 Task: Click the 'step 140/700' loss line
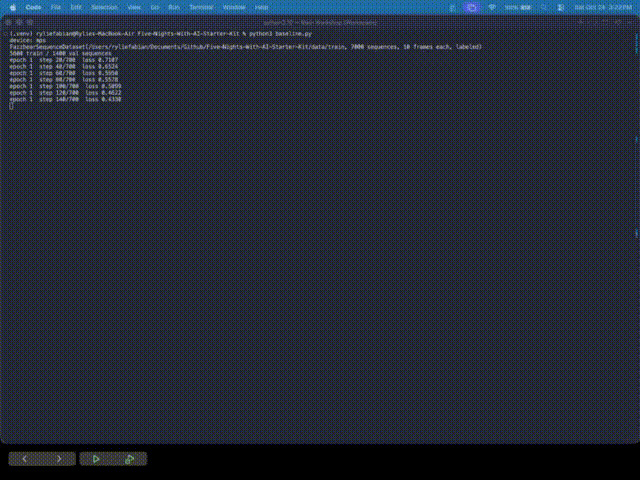[65, 99]
